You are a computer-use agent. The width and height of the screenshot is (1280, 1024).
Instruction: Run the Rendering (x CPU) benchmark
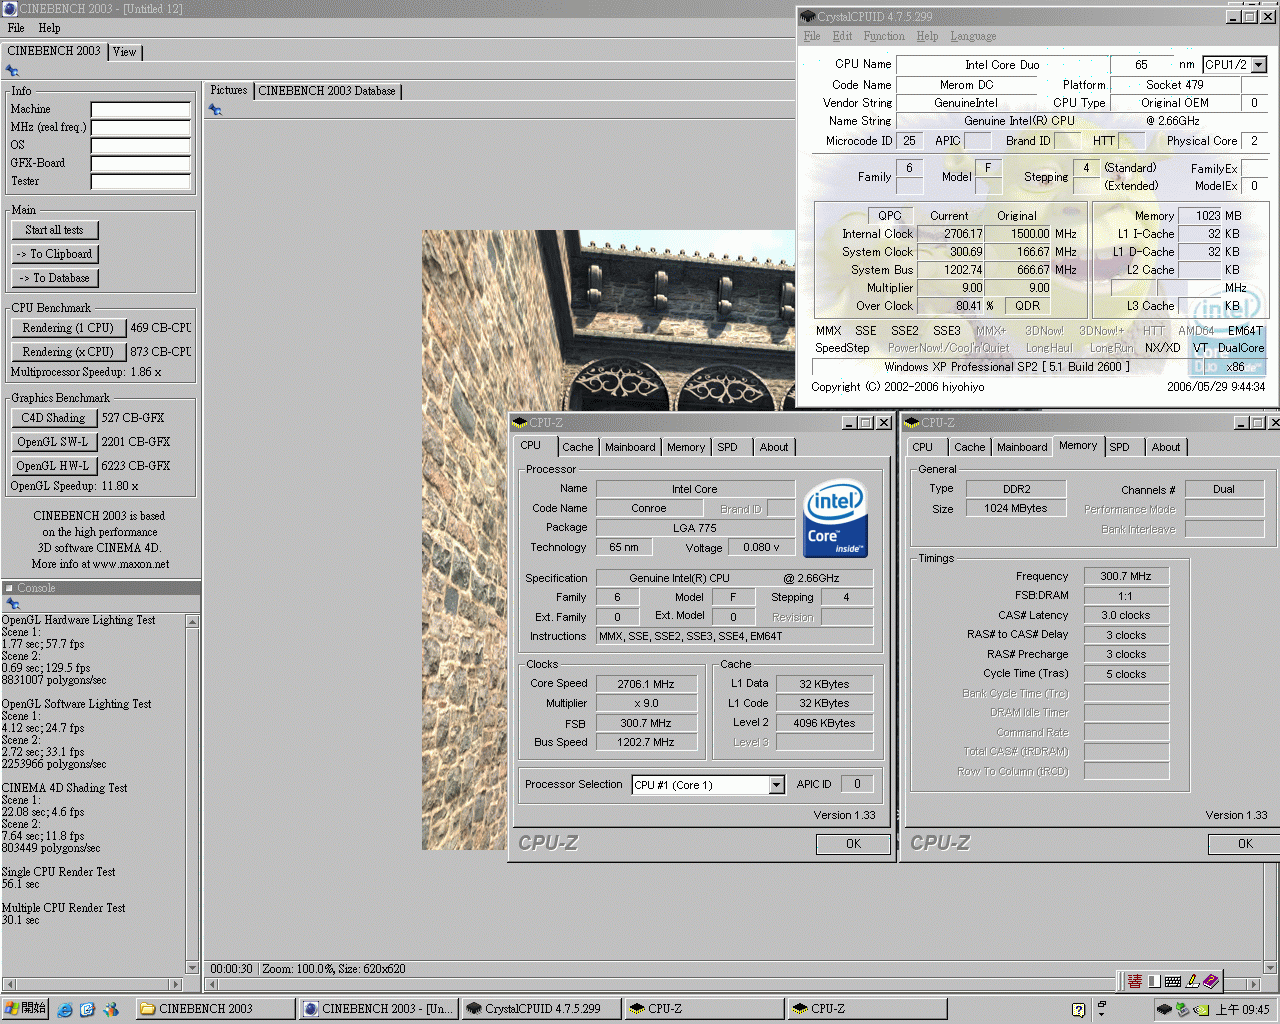[x=69, y=351]
